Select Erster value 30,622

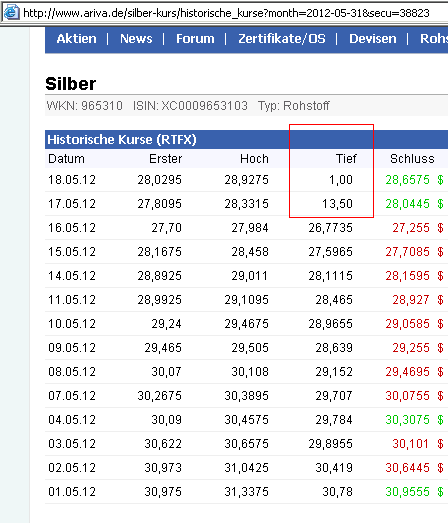pos(163,444)
